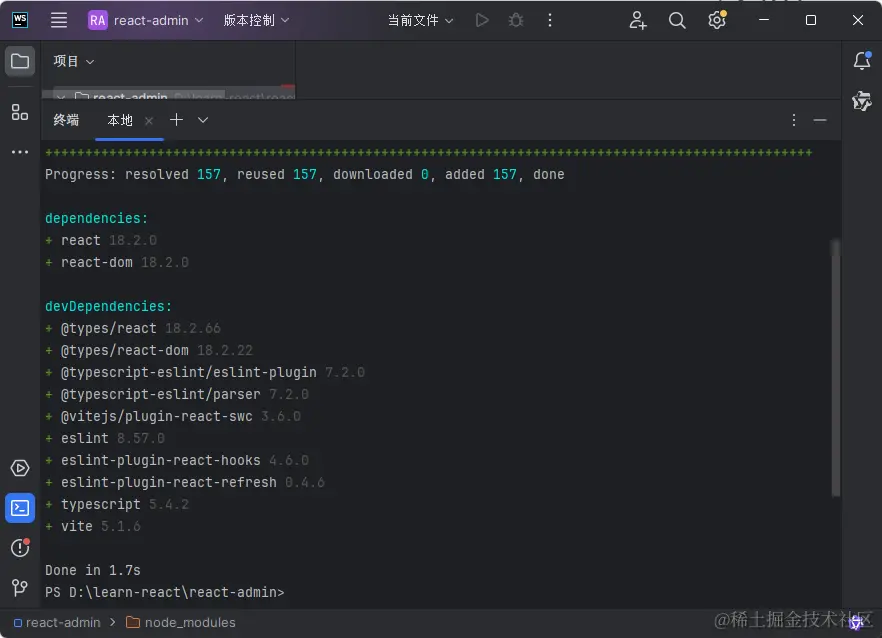Click the 'dependencies:' heading text
This screenshot has height=638, width=882.
96,218
